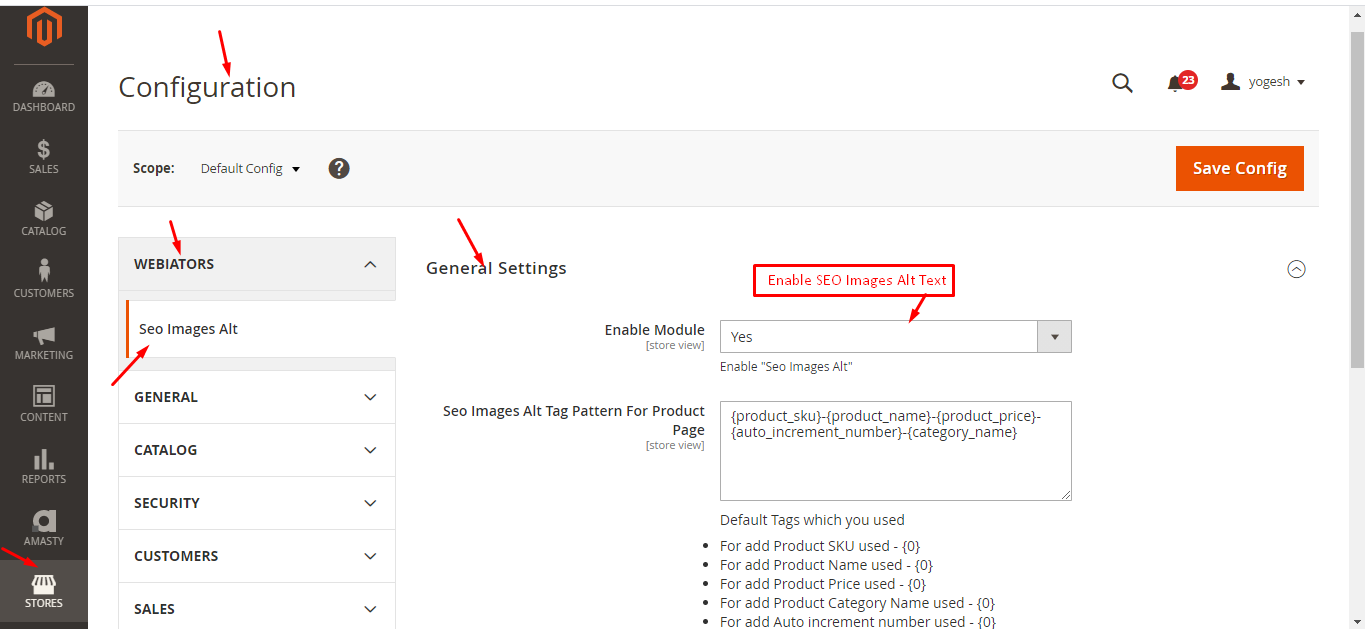Click the search magnifier icon

(x=1122, y=83)
